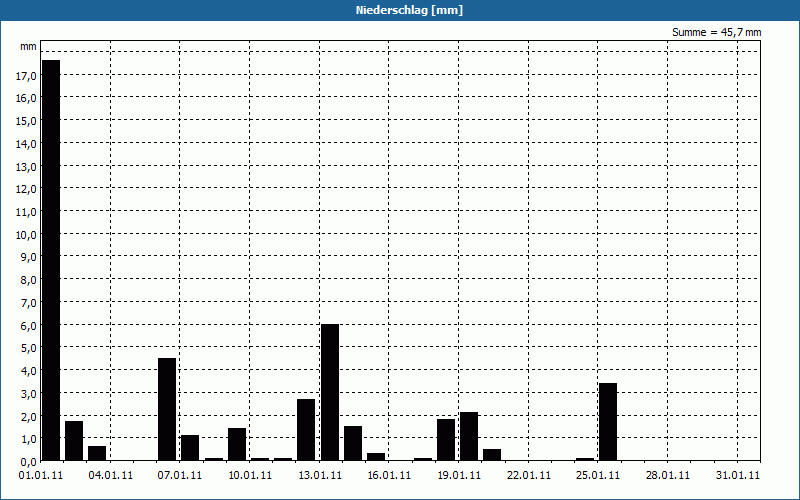The width and height of the screenshot is (800, 500).
Task: Select the 14,0 y-axis label
Action: point(26,144)
